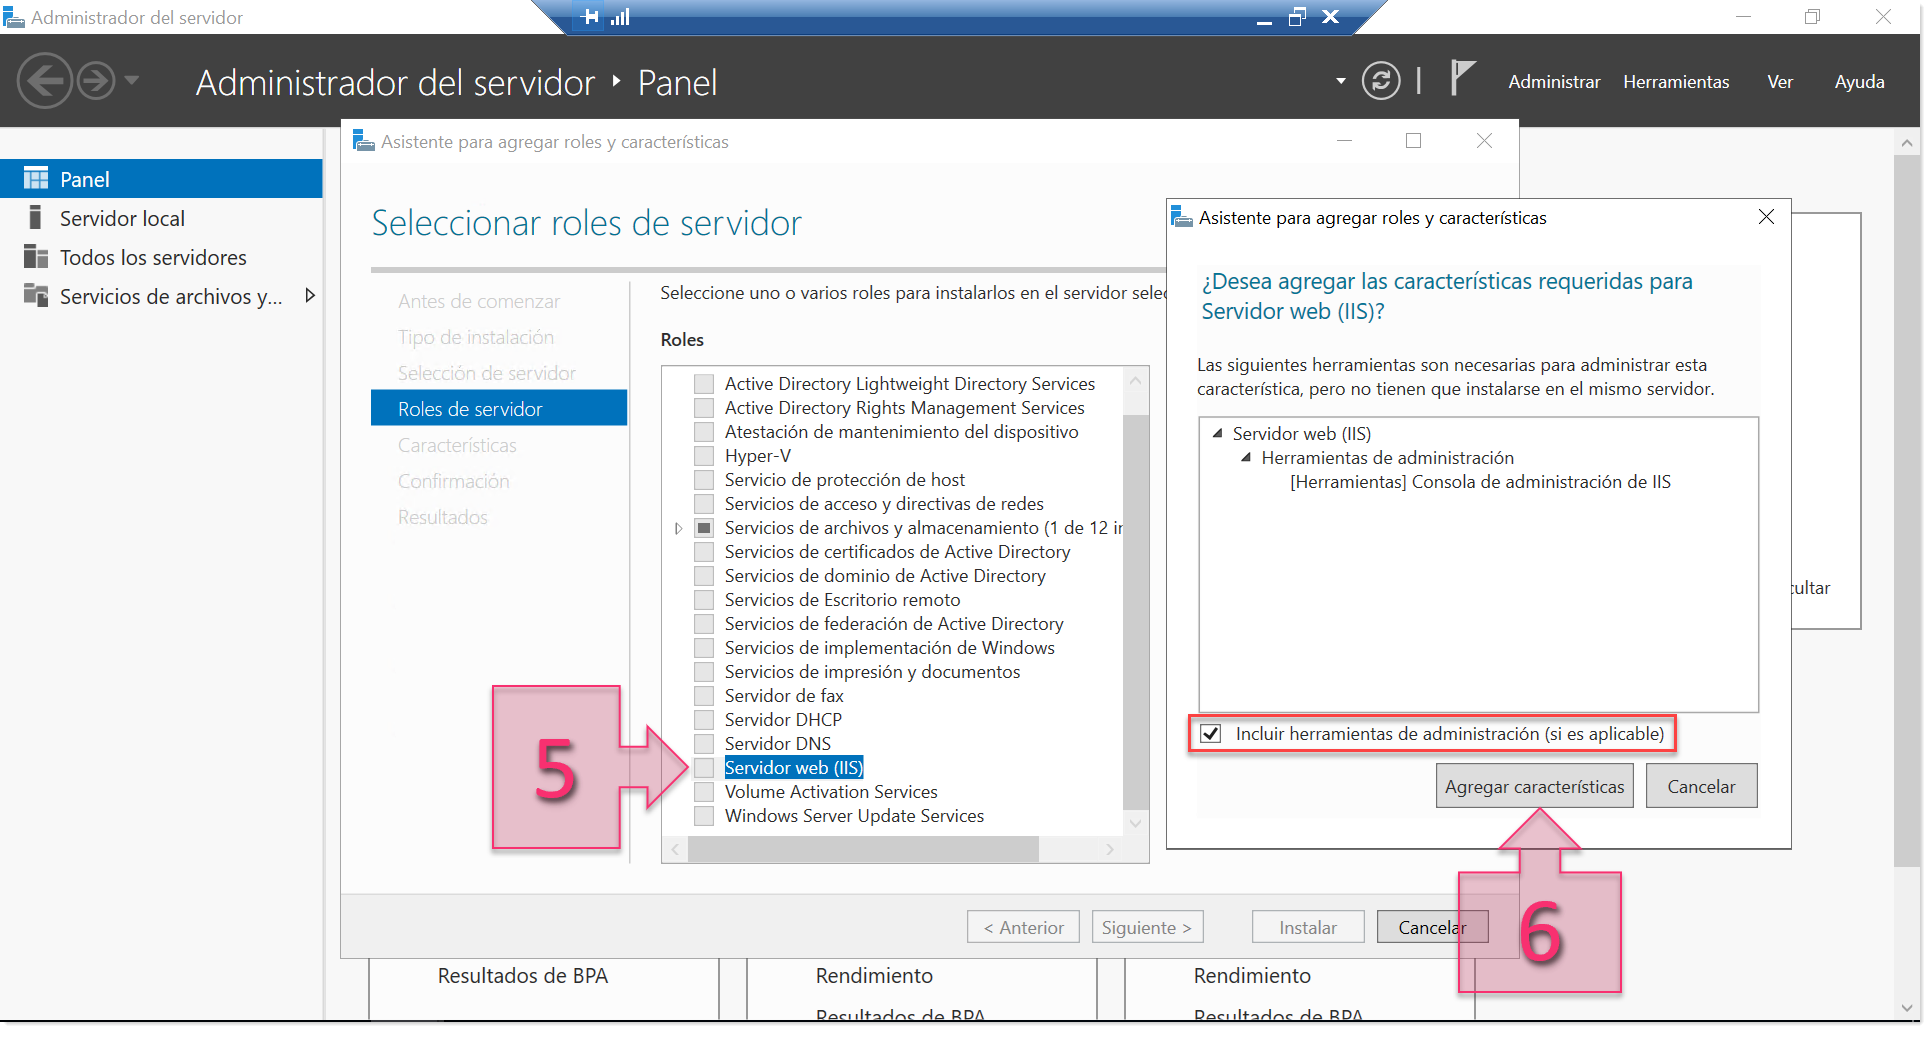Click the roles list vertical scrollbar
The width and height of the screenshot is (1928, 1049).
tap(1135, 600)
